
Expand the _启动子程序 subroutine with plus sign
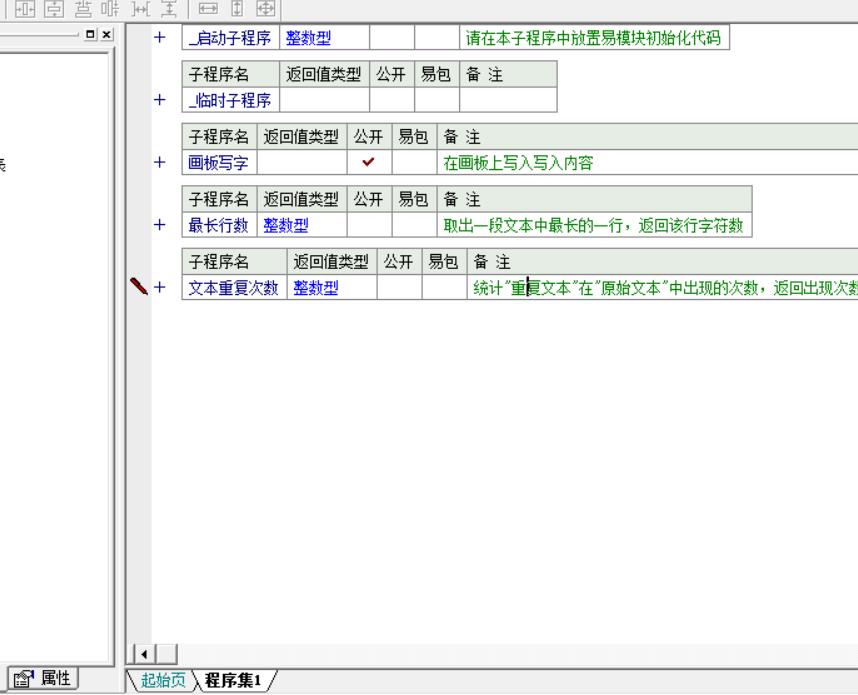[x=158, y=38]
